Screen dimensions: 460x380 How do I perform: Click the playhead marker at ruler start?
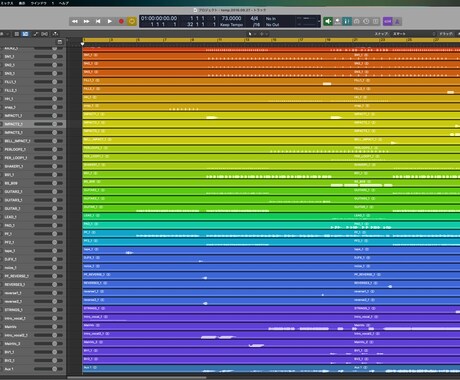[83, 44]
